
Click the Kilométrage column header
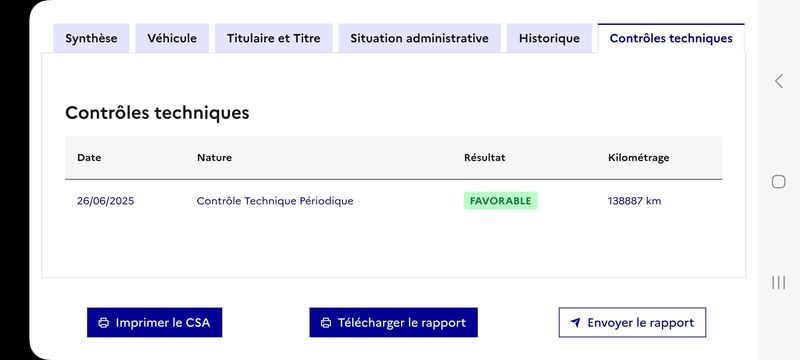[x=638, y=158]
